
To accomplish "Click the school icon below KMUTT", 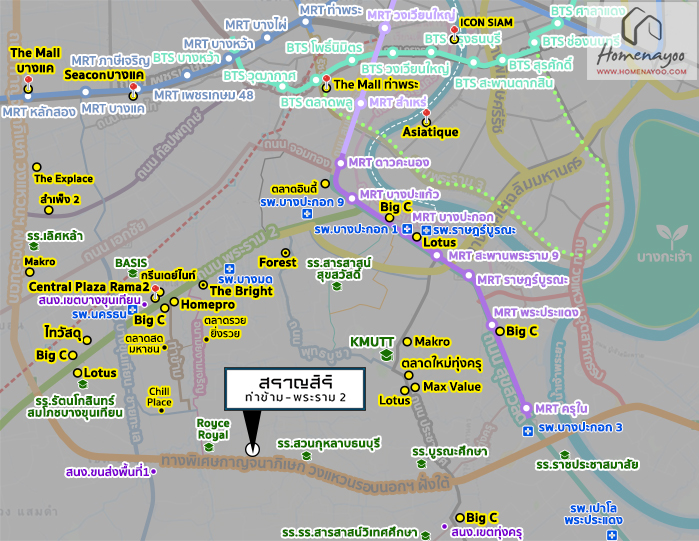I will (387, 355).
